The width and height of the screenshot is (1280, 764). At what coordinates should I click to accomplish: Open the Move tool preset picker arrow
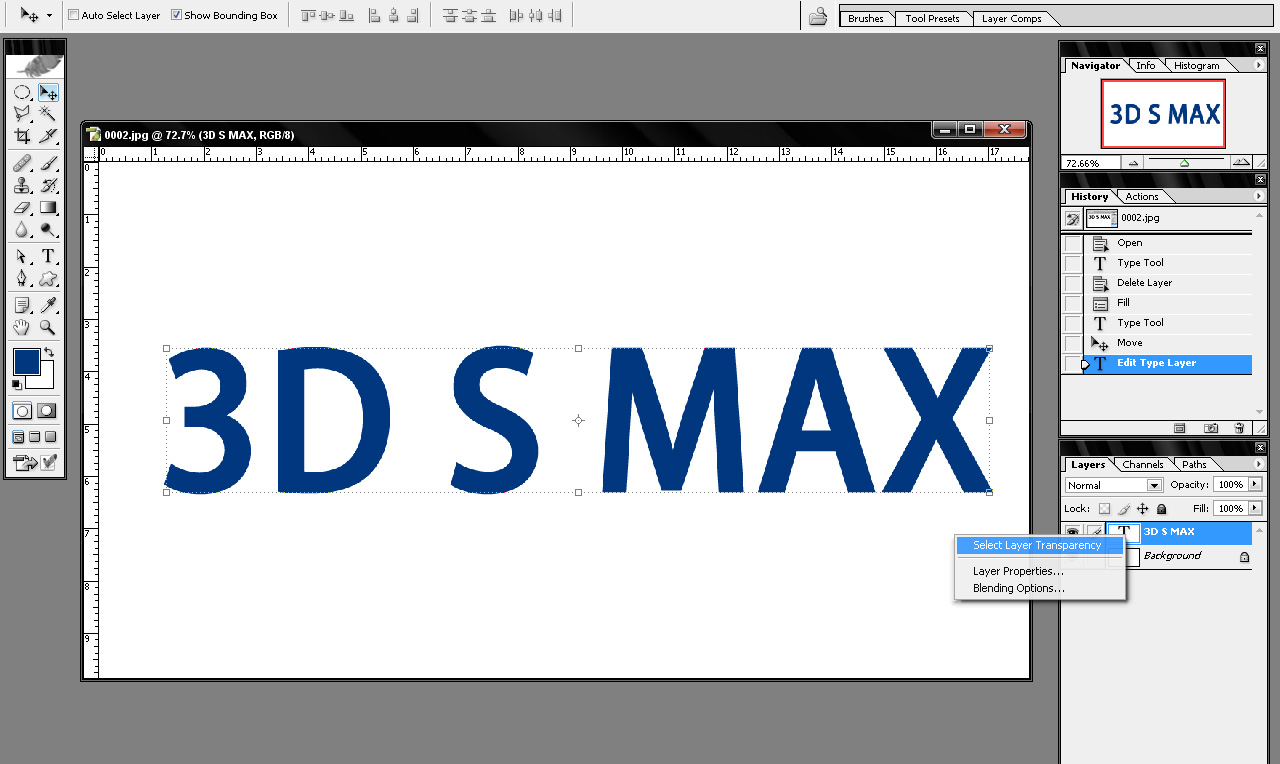click(49, 16)
